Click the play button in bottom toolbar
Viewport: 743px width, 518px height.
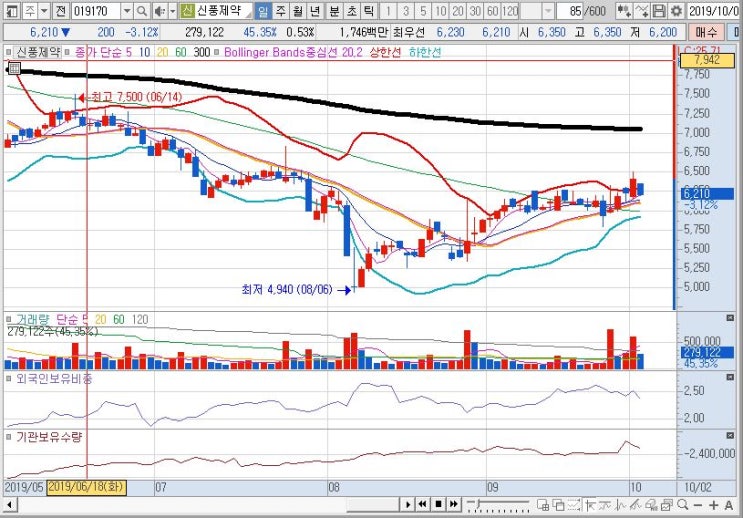(407, 504)
